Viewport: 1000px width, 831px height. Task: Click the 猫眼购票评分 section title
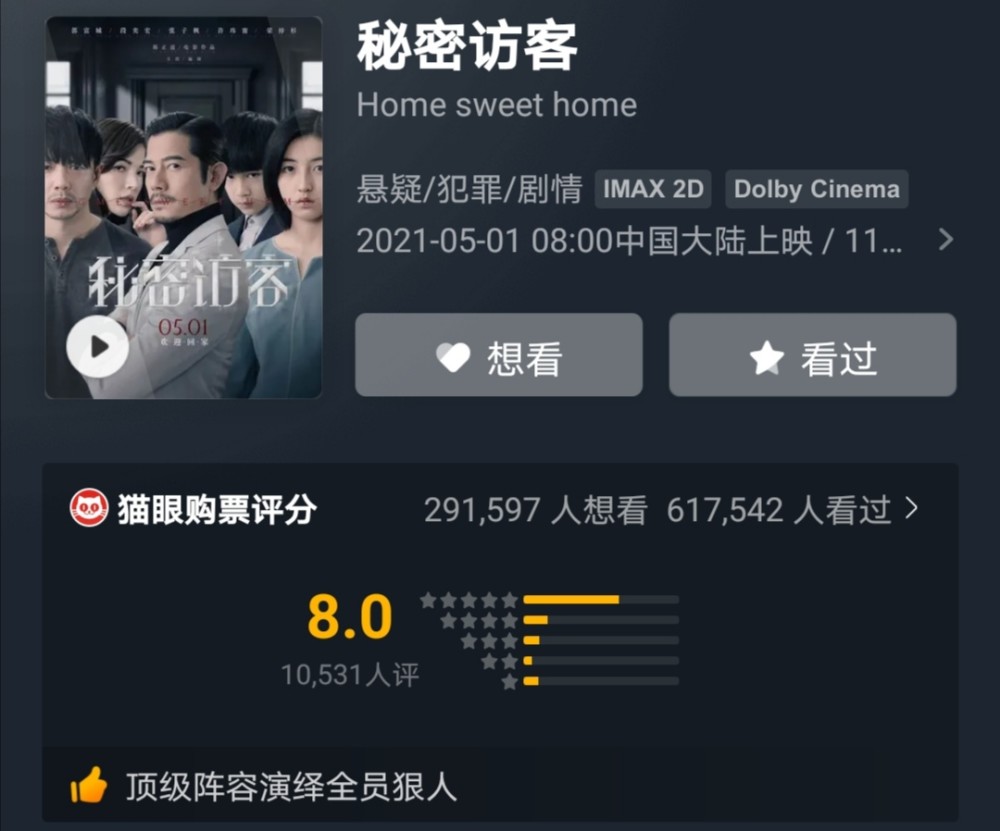point(217,509)
